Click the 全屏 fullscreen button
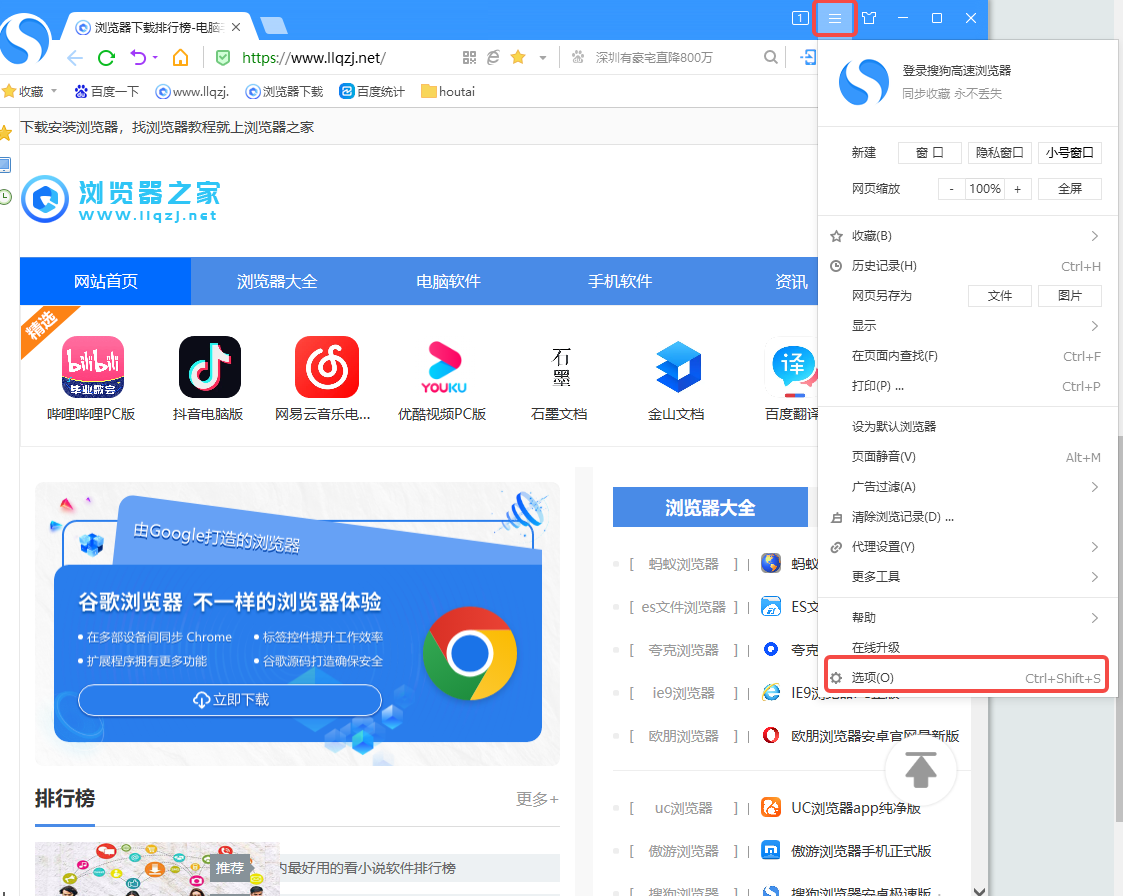This screenshot has width=1123, height=896. coord(1069,189)
